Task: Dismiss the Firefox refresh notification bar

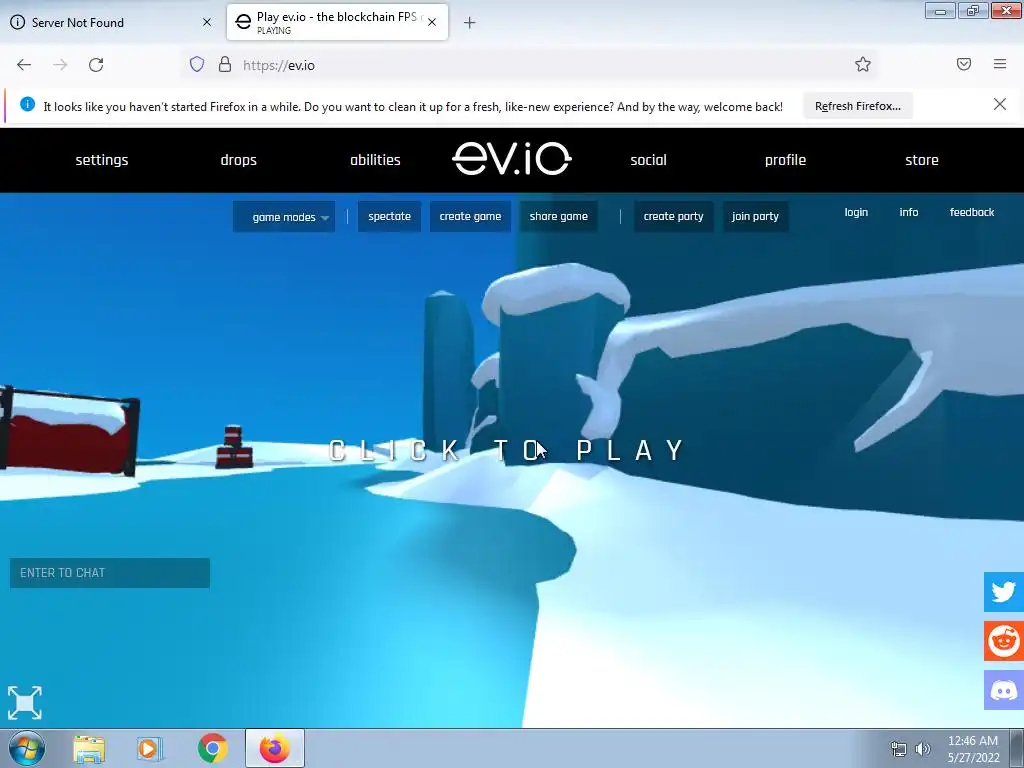Action: 1000,104
